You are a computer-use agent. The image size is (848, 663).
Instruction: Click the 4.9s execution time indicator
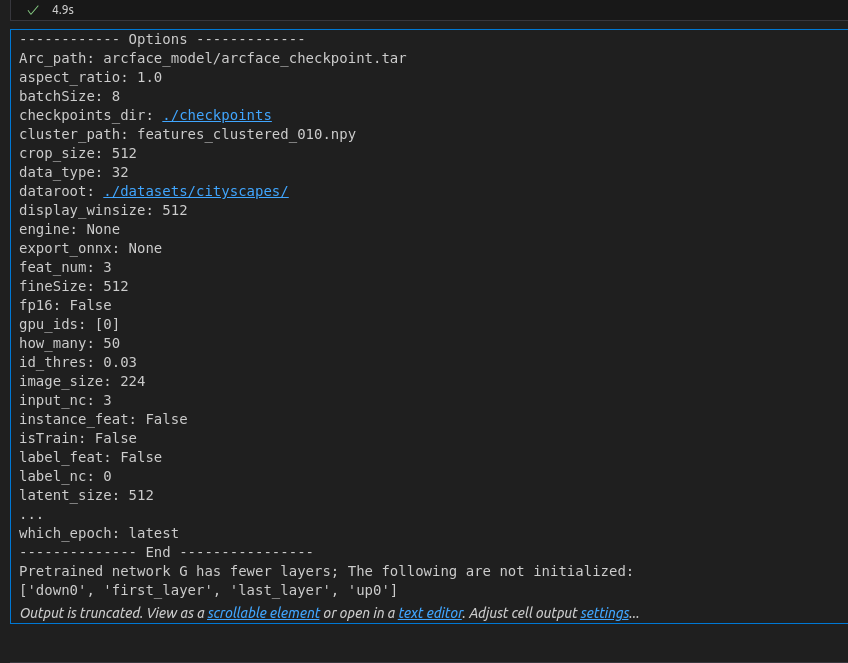click(x=62, y=9)
